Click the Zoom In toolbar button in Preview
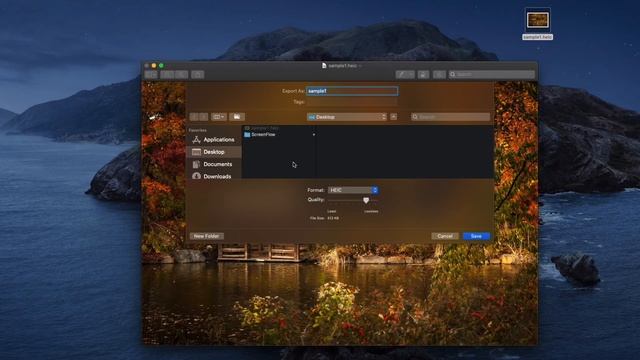This screenshot has width=640, height=360. coord(181,74)
